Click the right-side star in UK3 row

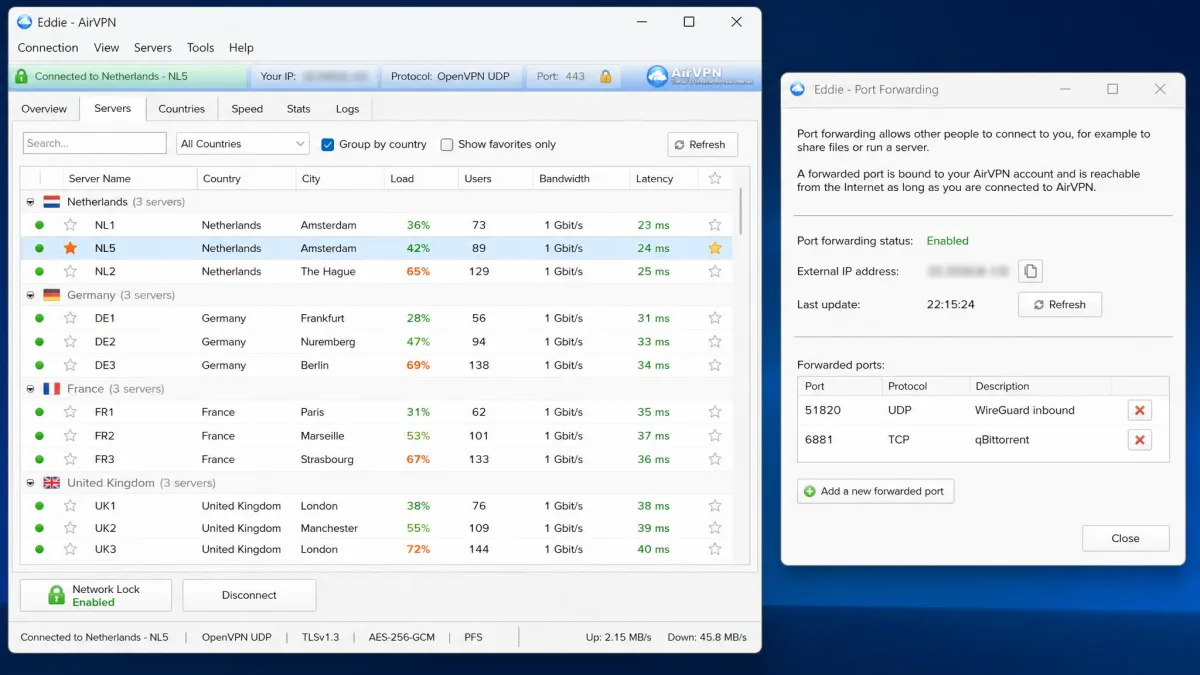(x=715, y=549)
